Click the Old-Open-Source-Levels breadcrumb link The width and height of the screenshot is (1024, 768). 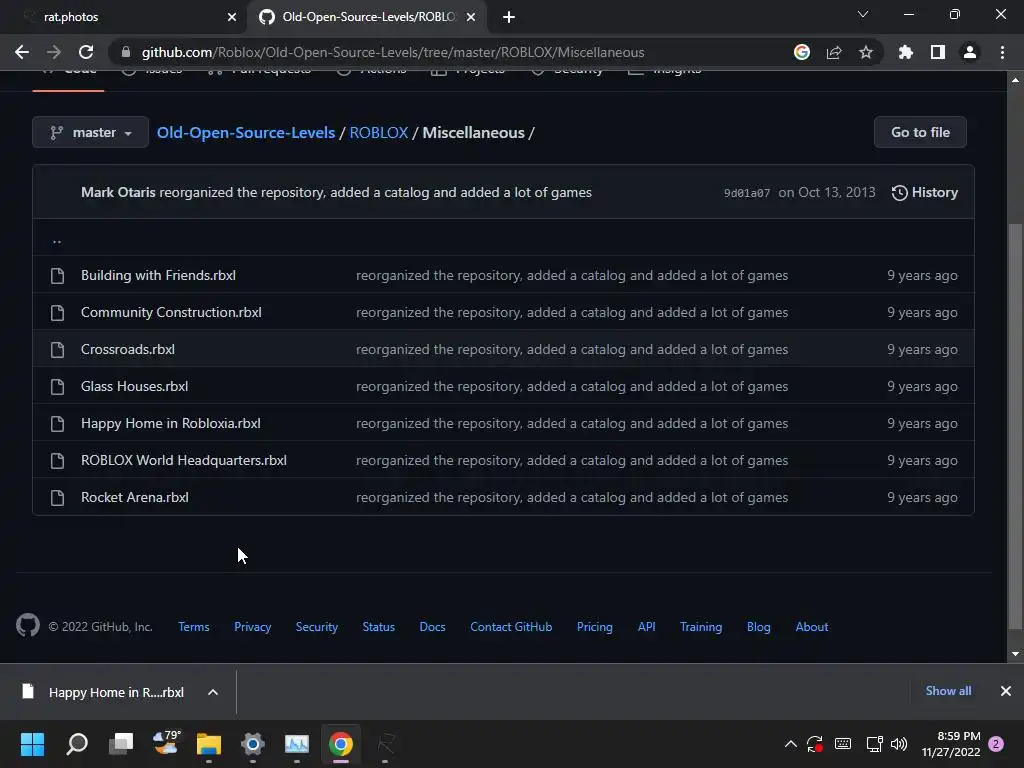coord(246,133)
